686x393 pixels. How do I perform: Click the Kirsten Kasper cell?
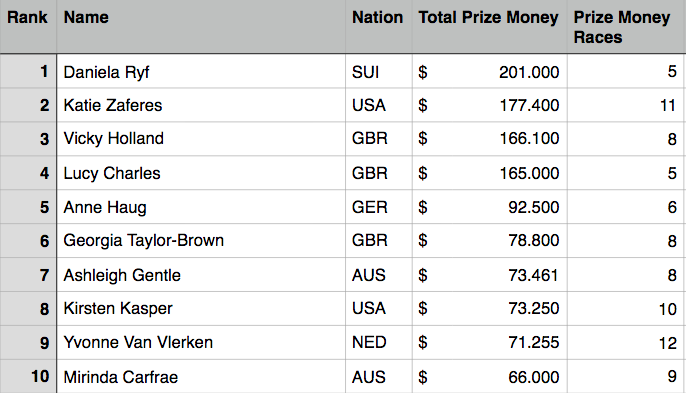[201, 309]
